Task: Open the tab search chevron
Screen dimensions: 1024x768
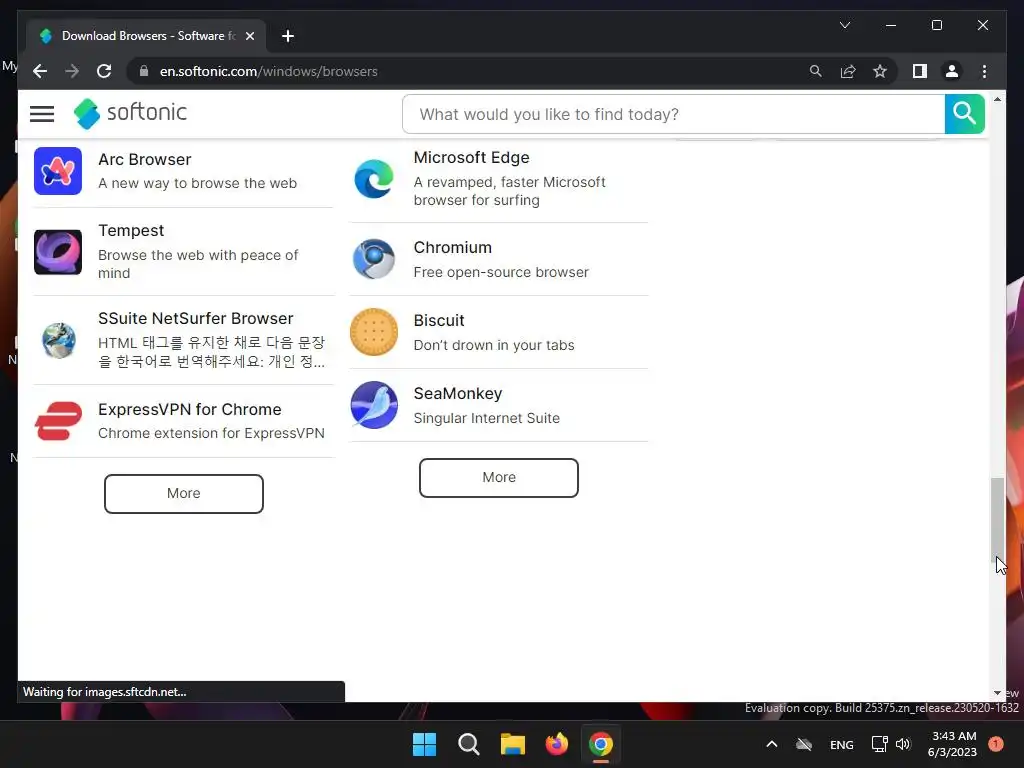Action: point(844,25)
